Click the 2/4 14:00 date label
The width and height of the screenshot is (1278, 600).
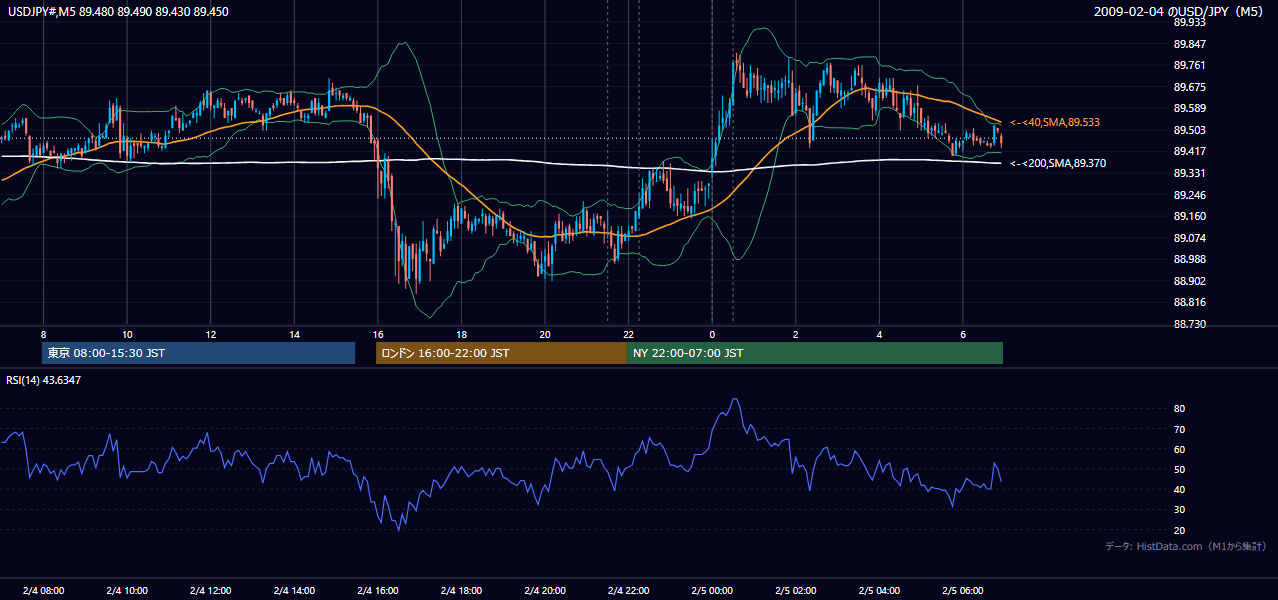[x=294, y=590]
